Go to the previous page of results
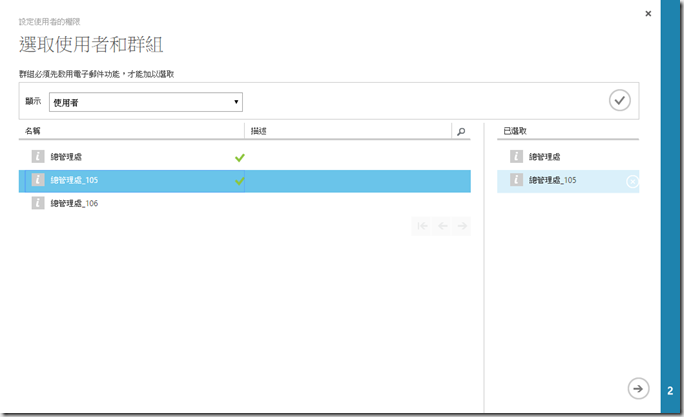 (442, 226)
